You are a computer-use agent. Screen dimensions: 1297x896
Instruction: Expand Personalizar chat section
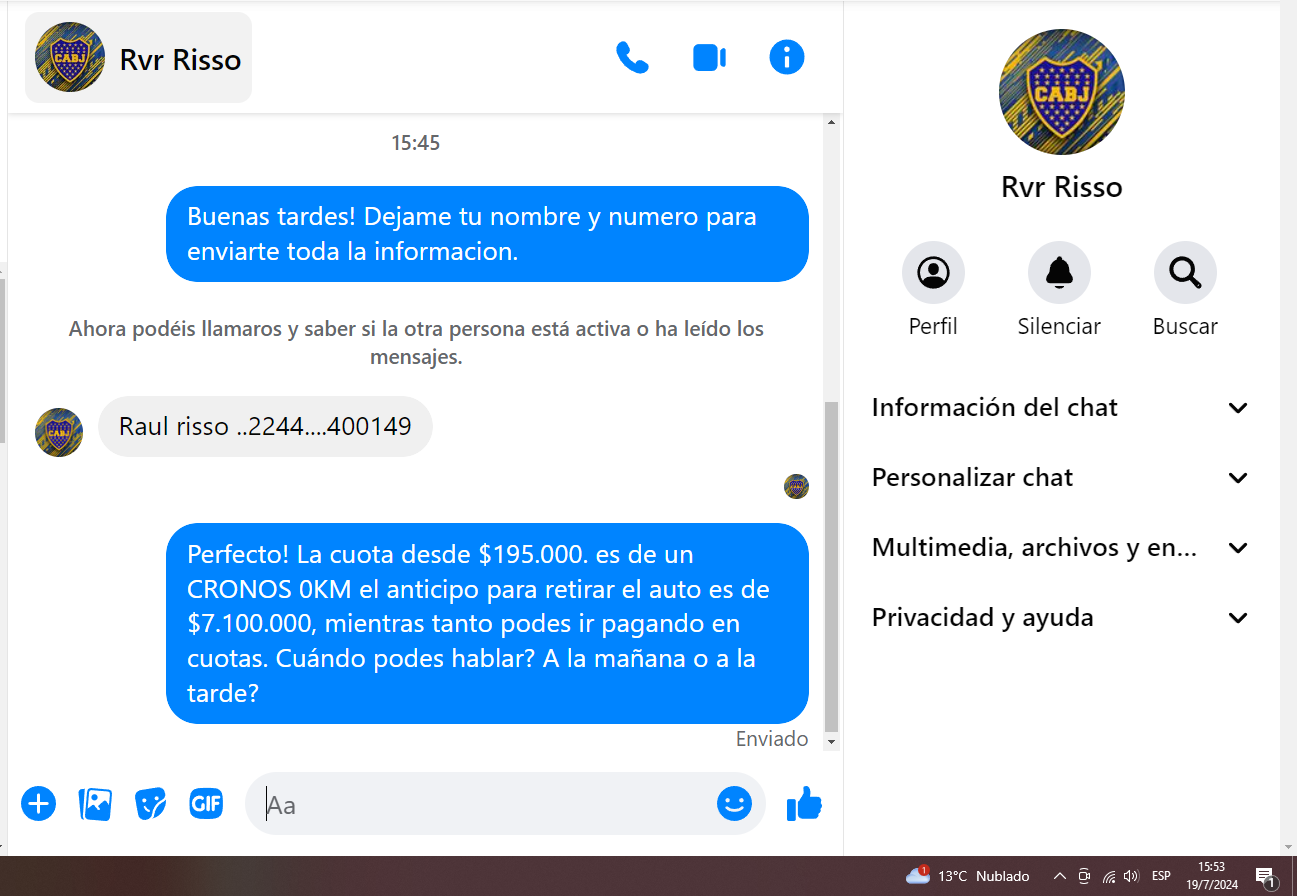point(1060,478)
